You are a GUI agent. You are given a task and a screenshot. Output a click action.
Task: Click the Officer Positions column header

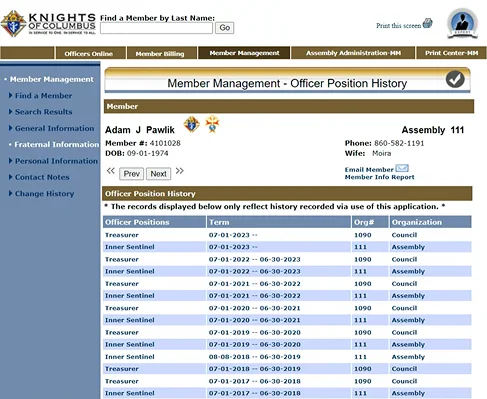(154, 222)
